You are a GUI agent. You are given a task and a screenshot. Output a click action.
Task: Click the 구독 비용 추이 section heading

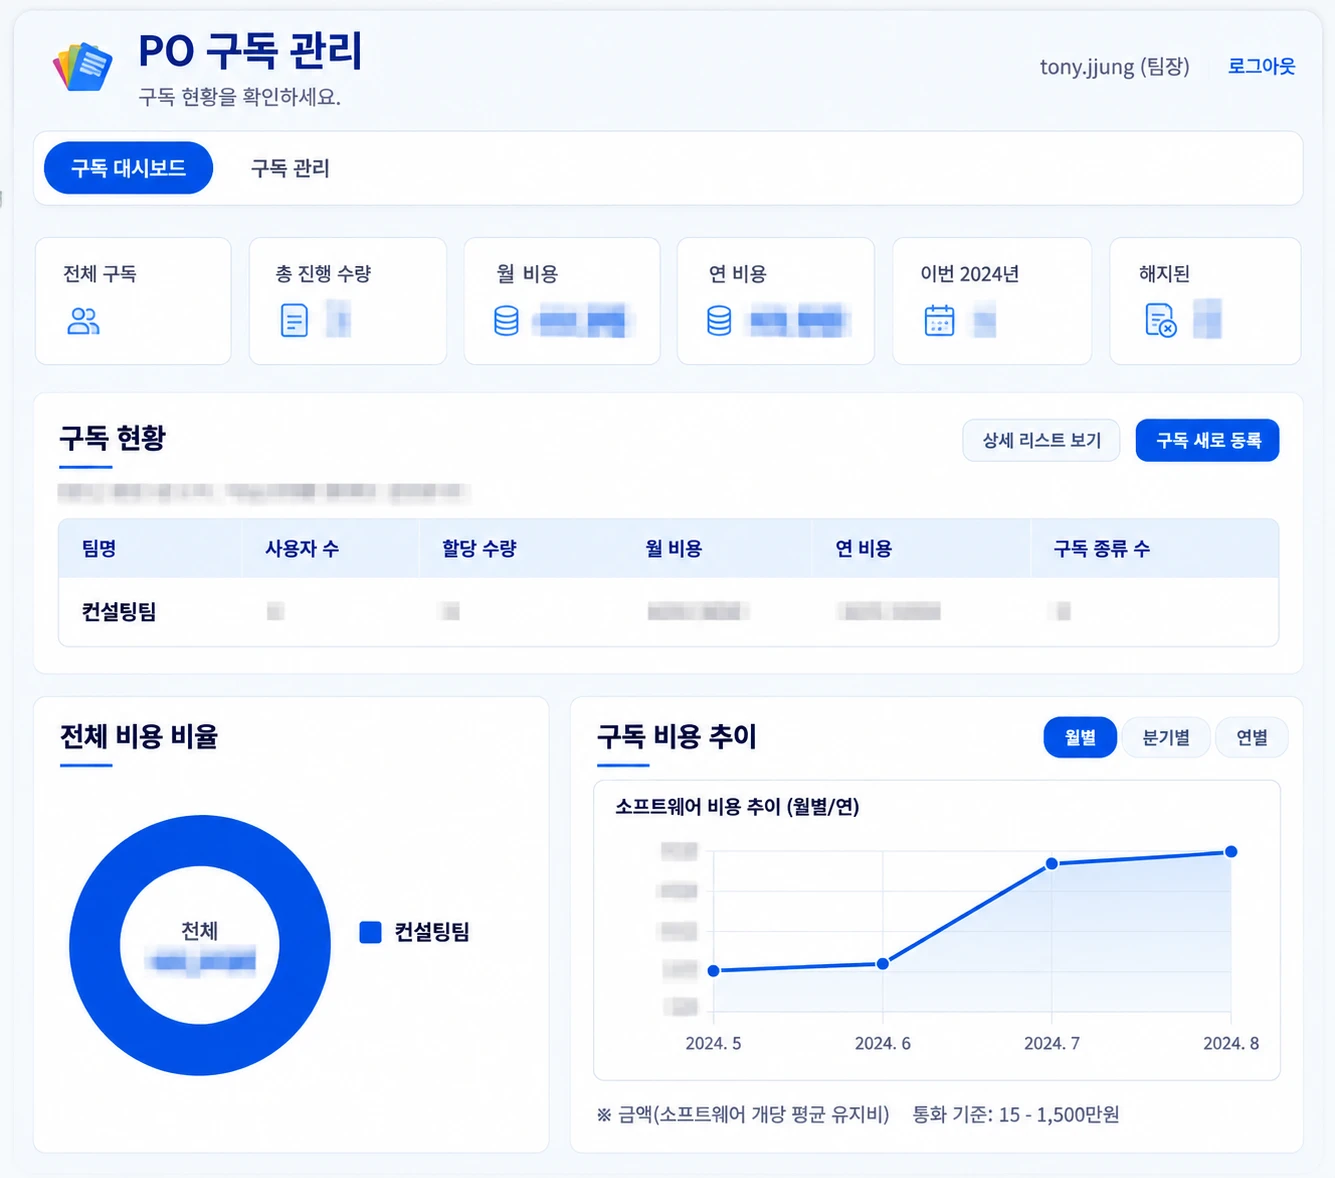(677, 736)
